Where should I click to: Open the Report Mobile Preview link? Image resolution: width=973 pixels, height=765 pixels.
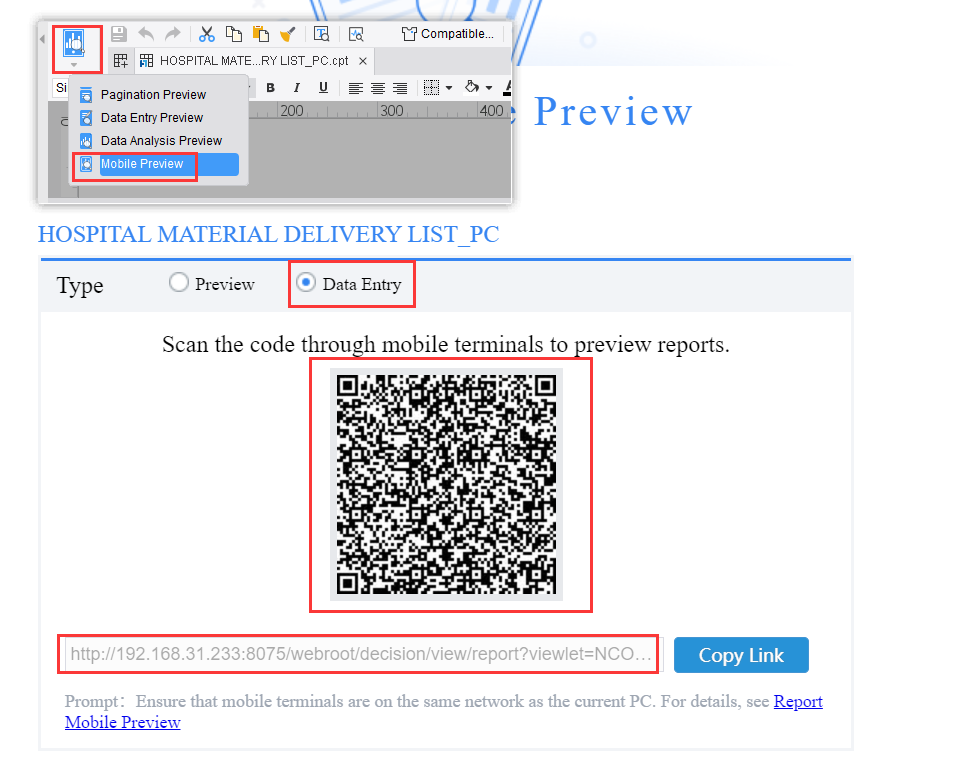point(798,701)
